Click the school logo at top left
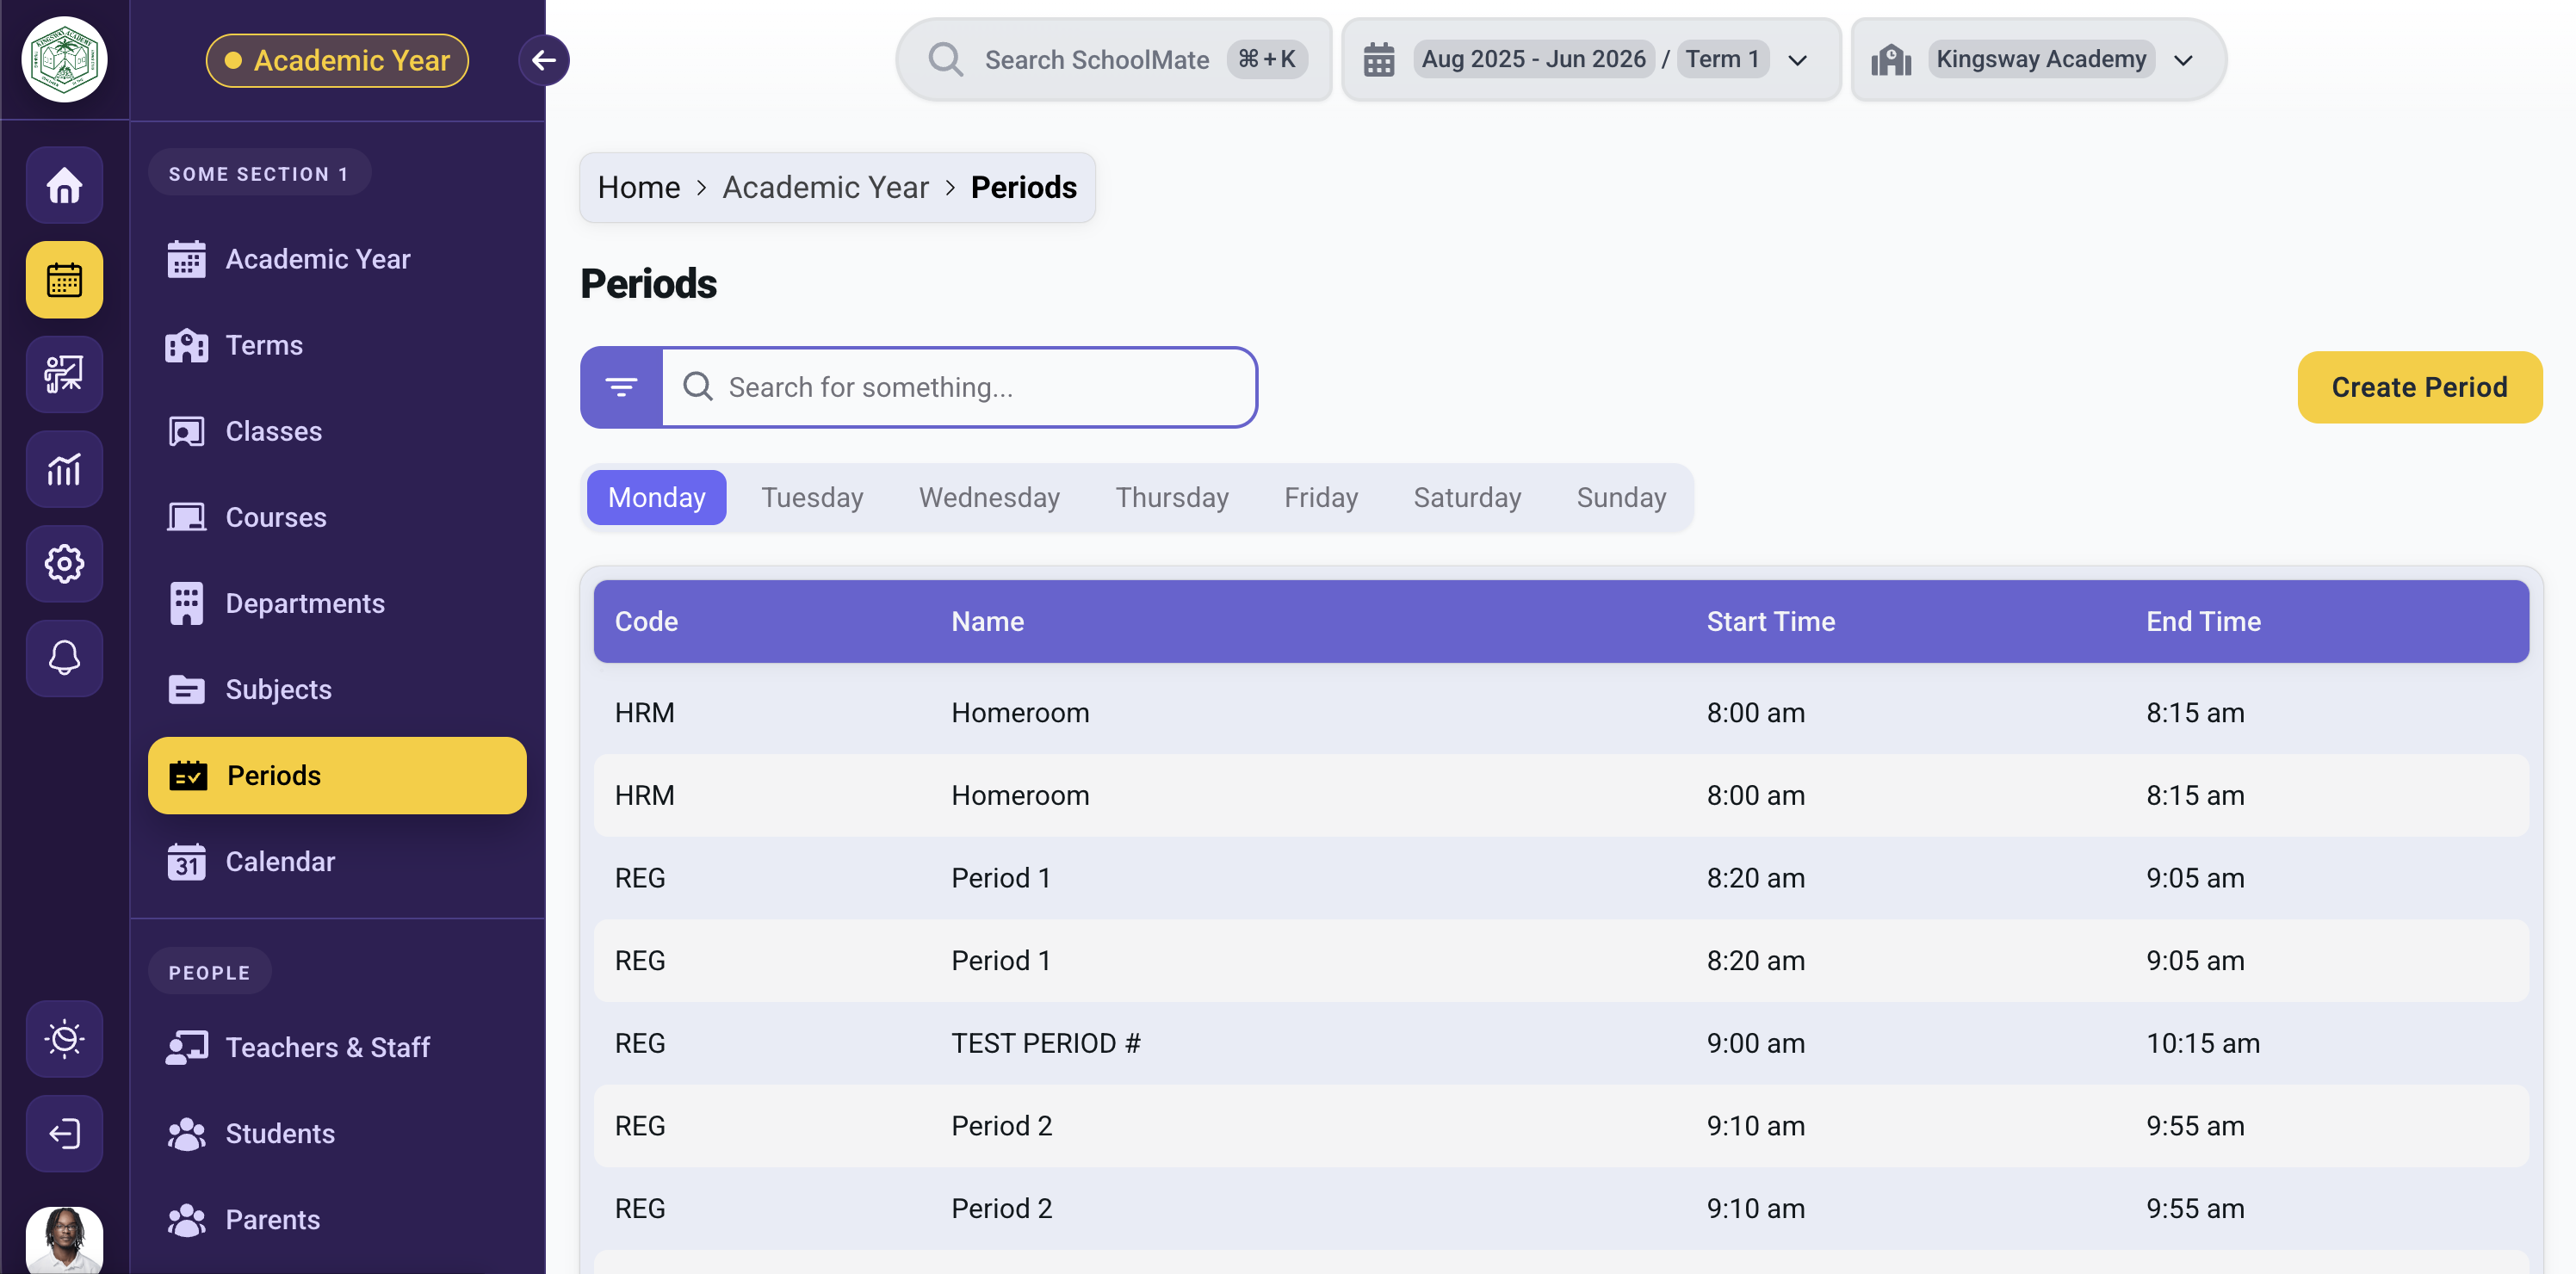 point(64,60)
